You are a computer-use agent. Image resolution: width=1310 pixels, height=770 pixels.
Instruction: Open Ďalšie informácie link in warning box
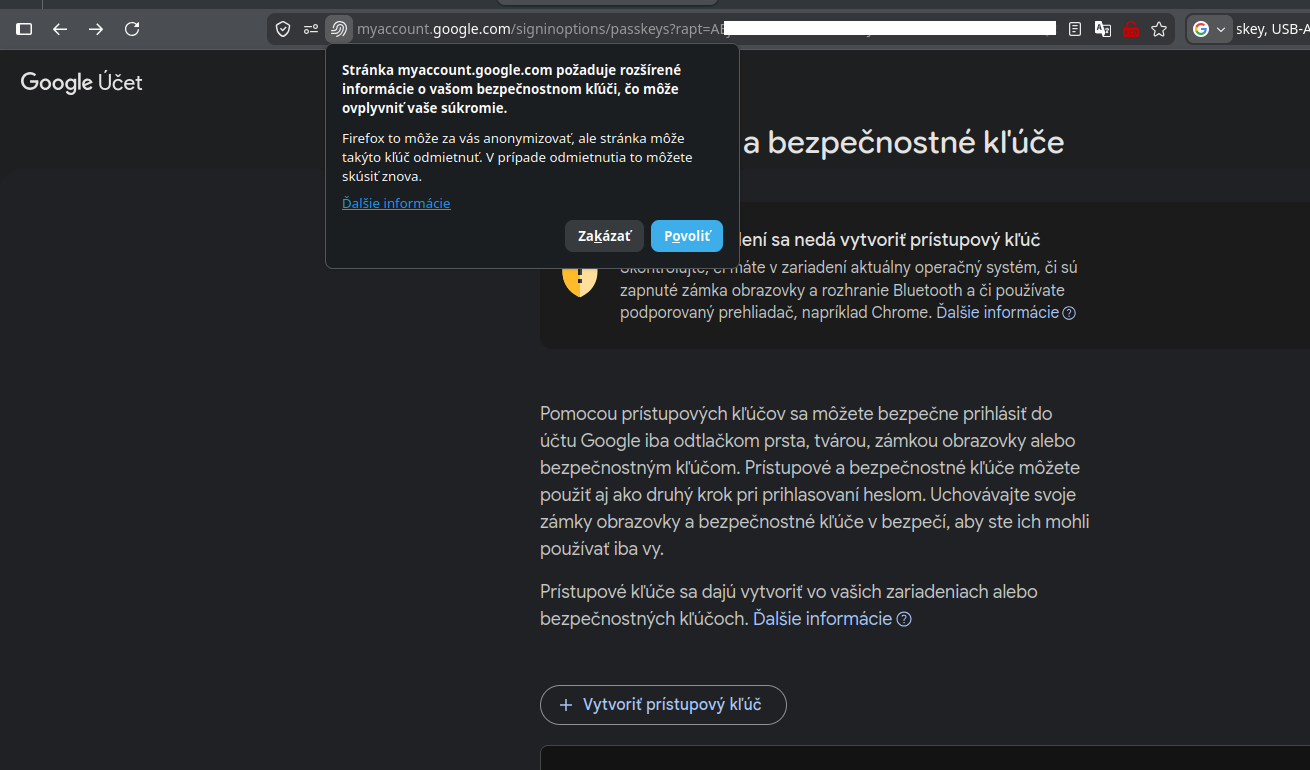click(x=997, y=312)
